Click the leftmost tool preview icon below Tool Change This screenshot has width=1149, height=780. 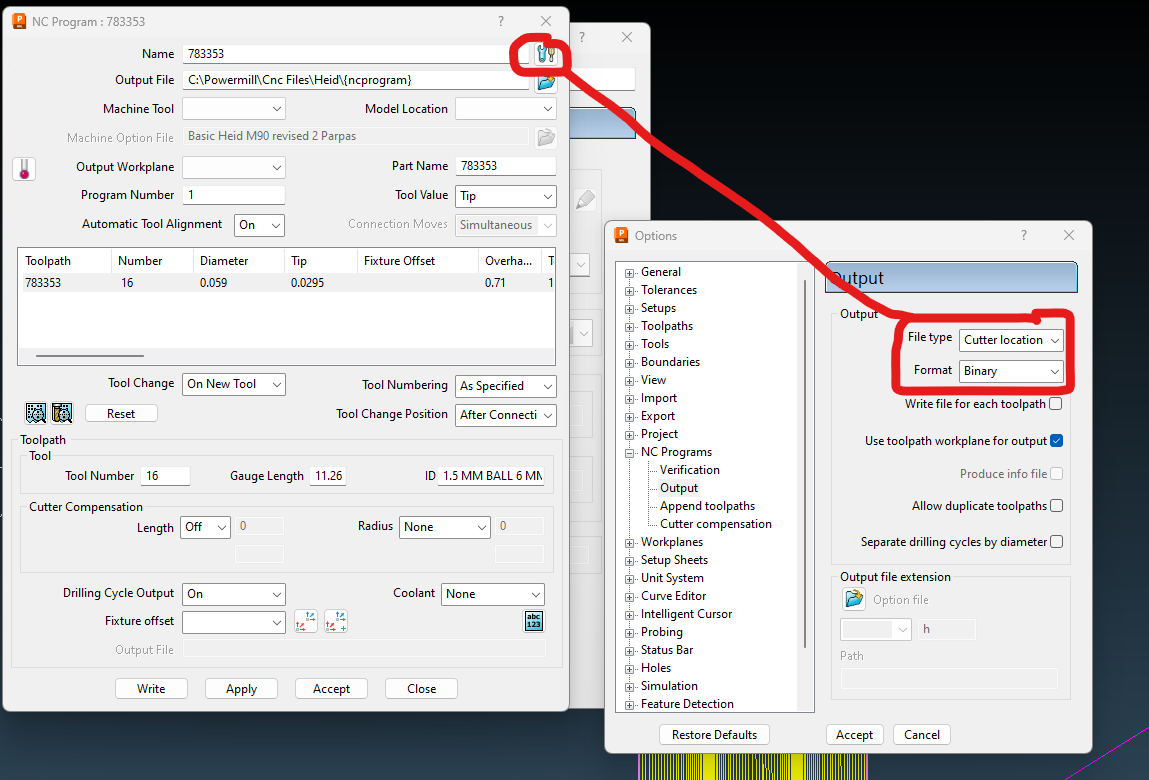pyautogui.click(x=36, y=412)
